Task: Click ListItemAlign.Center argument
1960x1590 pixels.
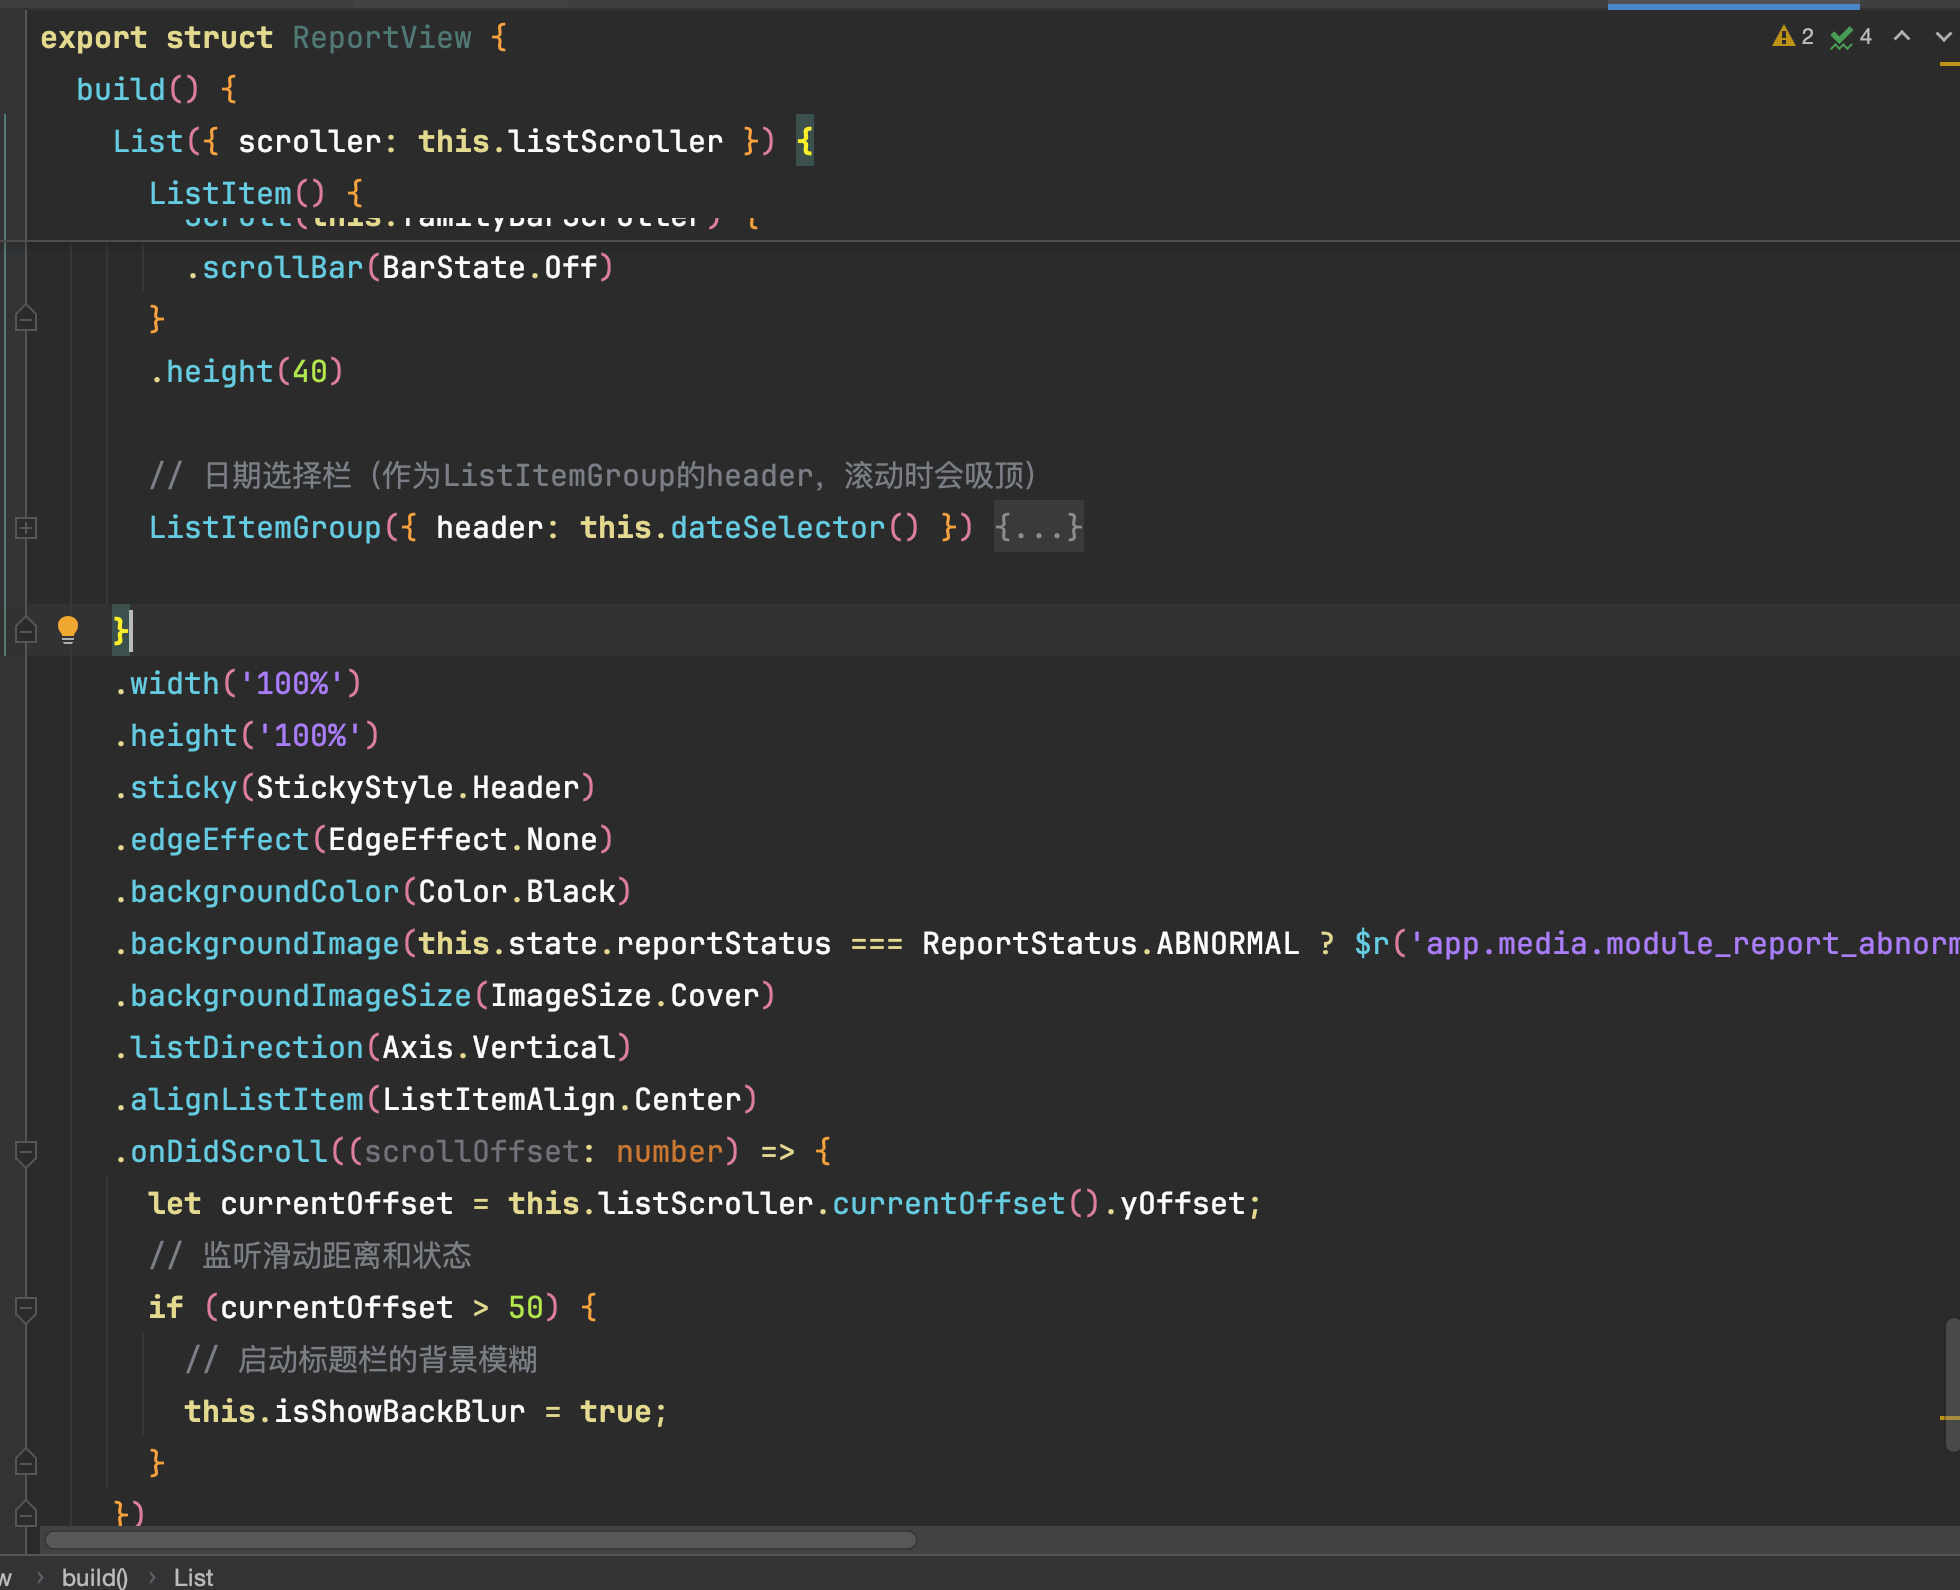Action: 562,1099
